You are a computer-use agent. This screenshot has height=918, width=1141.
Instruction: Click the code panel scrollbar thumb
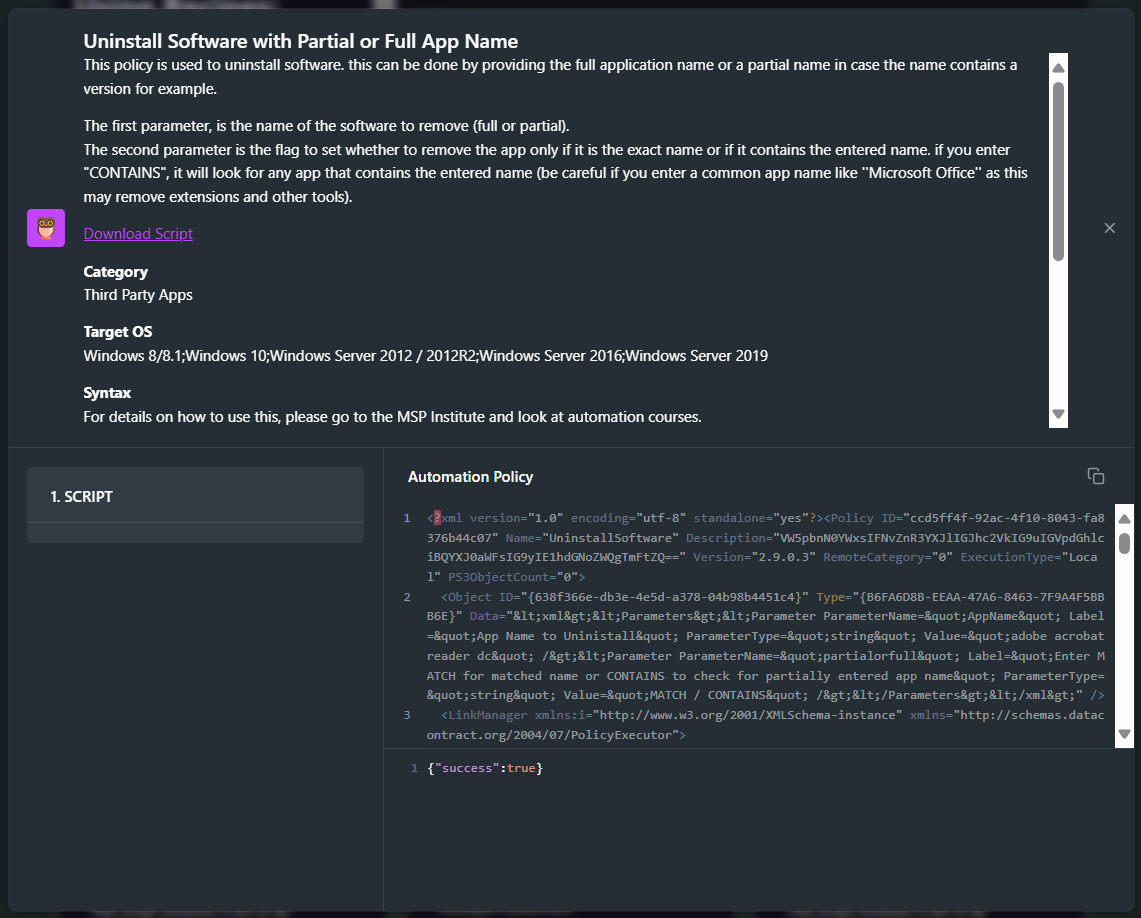pyautogui.click(x=1124, y=543)
